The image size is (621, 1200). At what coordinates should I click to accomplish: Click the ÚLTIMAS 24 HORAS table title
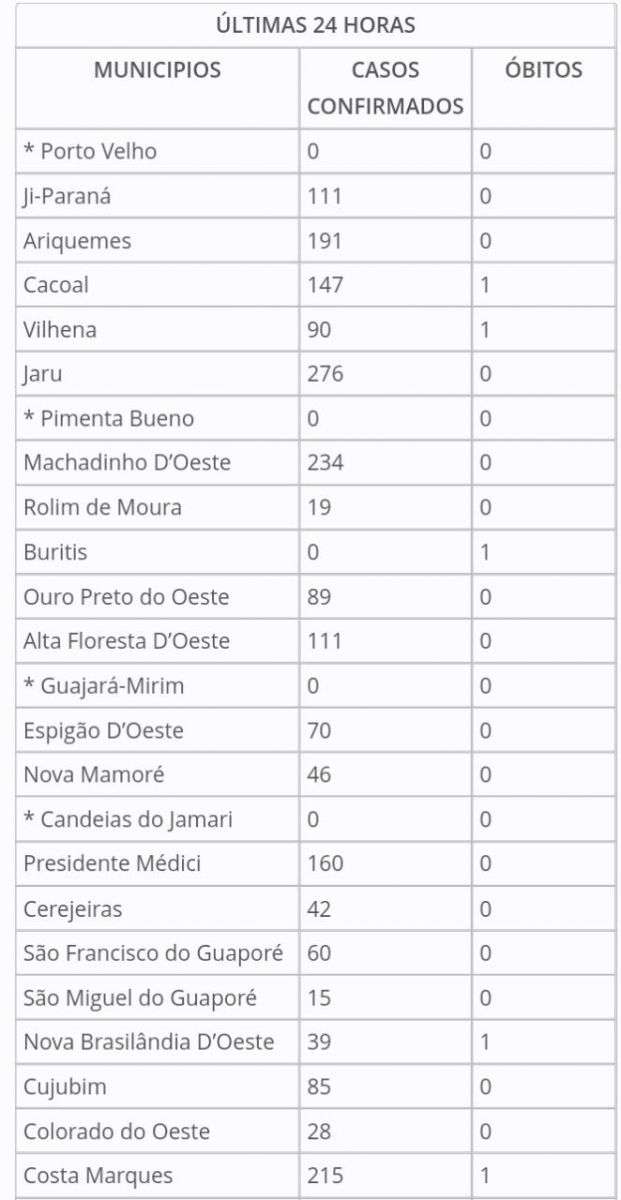315,25
